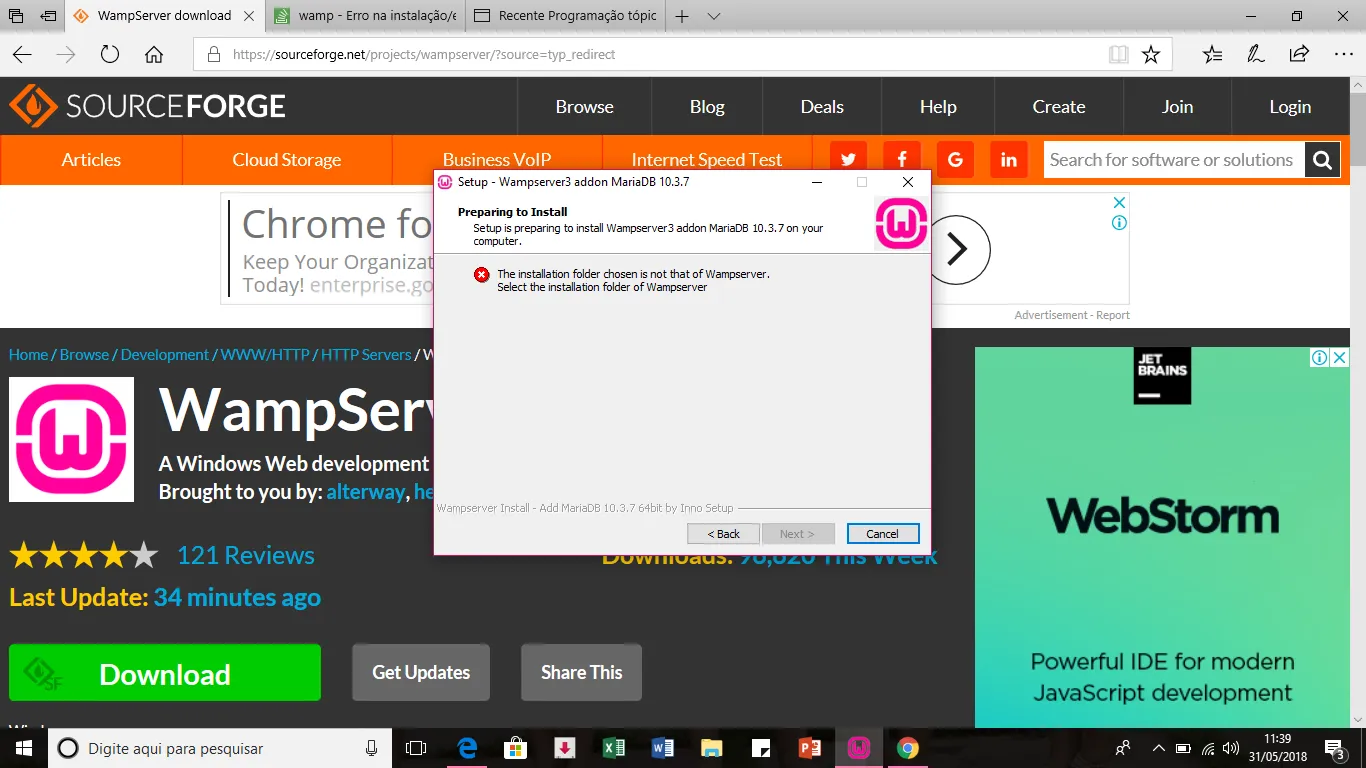Open the Cloud Storage section
Screen dimensions: 1366x768
(x=287, y=160)
